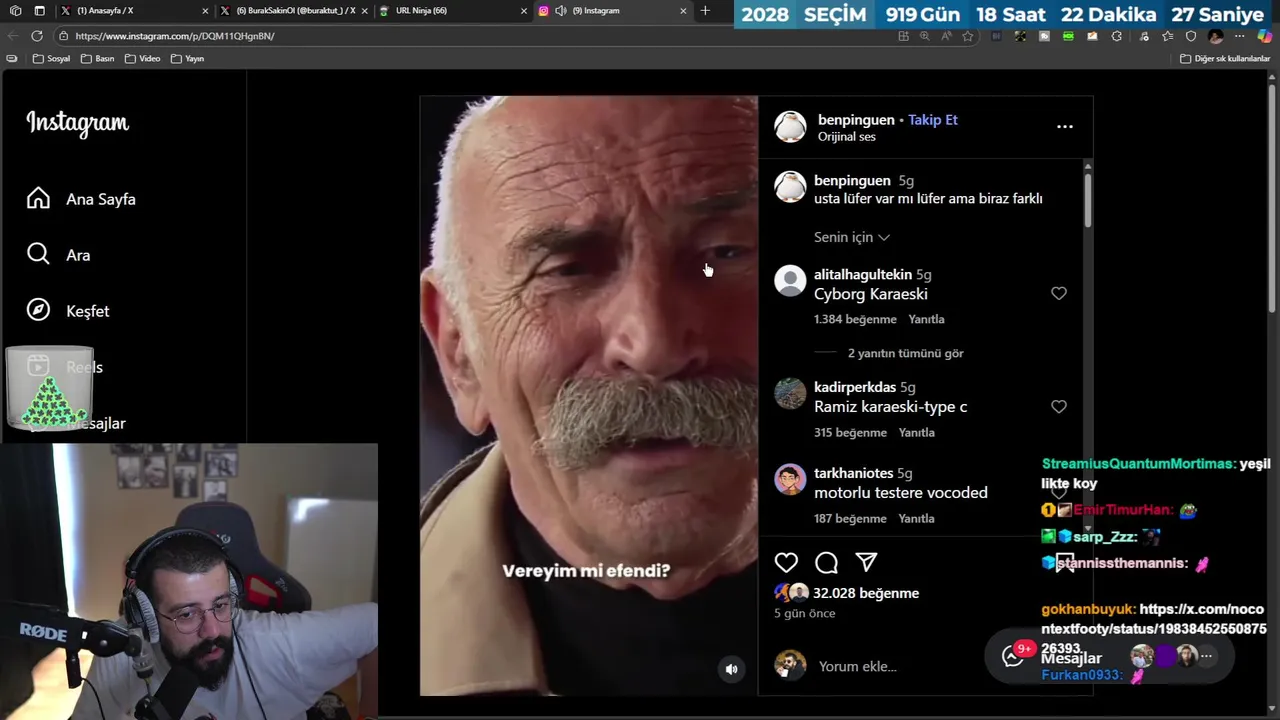This screenshot has width=1280, height=720.
Task: Open a new browser tab
Action: pos(705,10)
